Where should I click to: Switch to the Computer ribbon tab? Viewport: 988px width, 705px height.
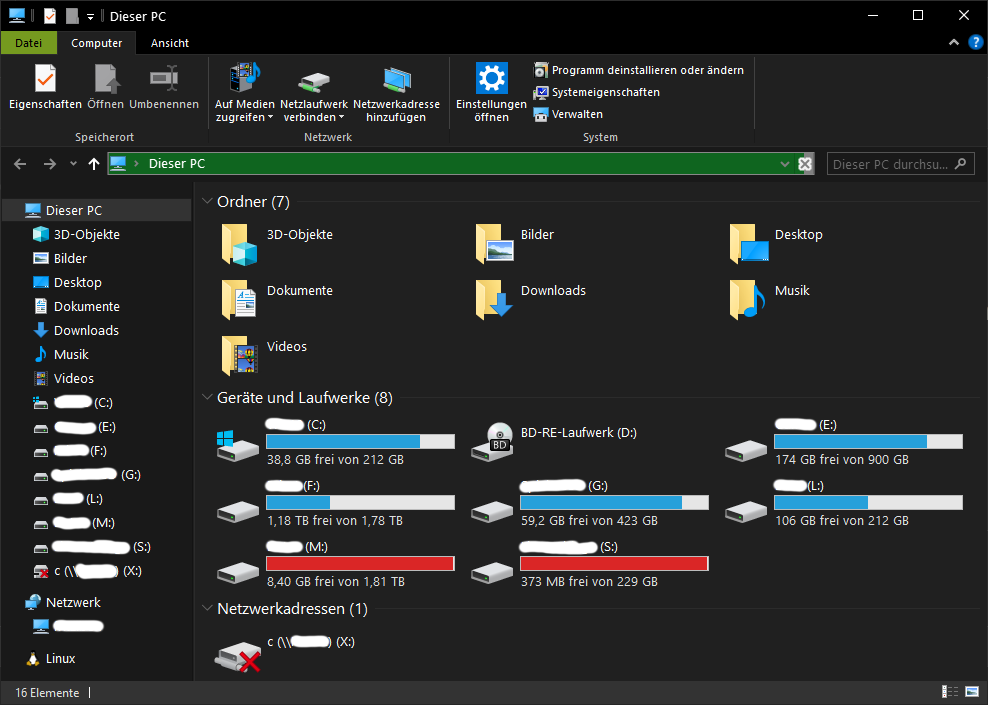click(x=96, y=43)
